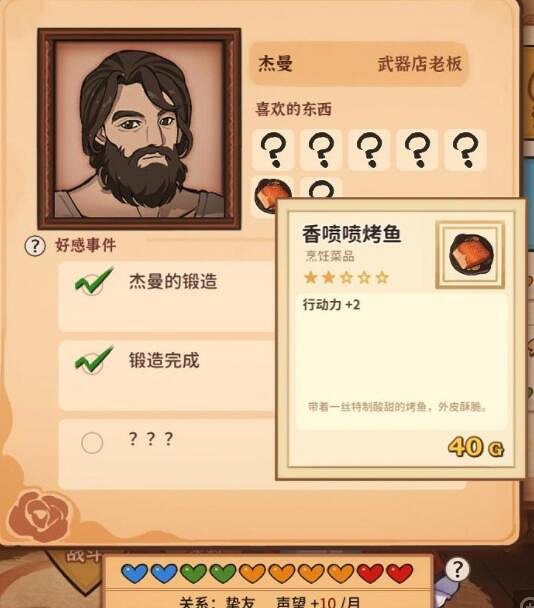Click the first blue heart in affection bar
This screenshot has width=534, height=608.
click(134, 573)
